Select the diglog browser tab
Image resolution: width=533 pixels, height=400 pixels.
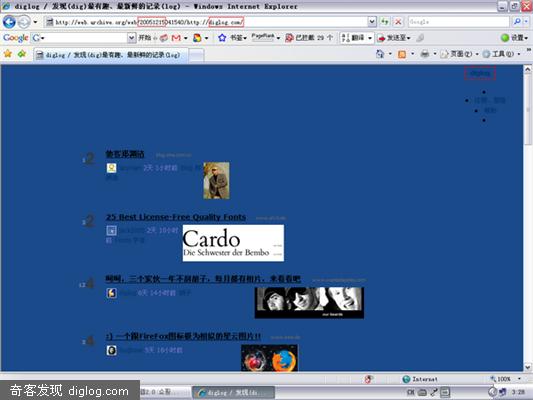[x=109, y=55]
